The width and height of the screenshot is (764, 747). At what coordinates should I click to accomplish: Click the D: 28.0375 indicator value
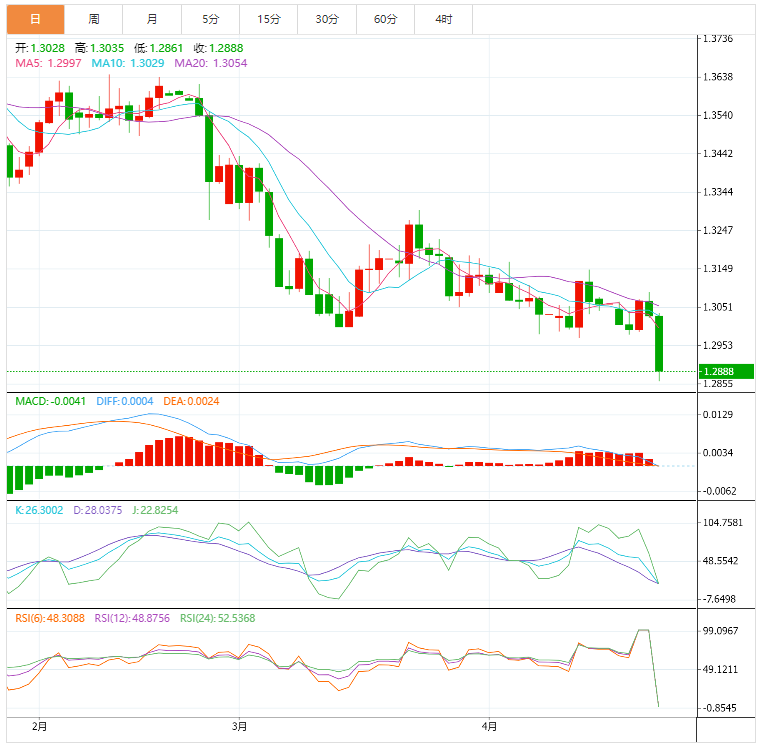(x=97, y=510)
